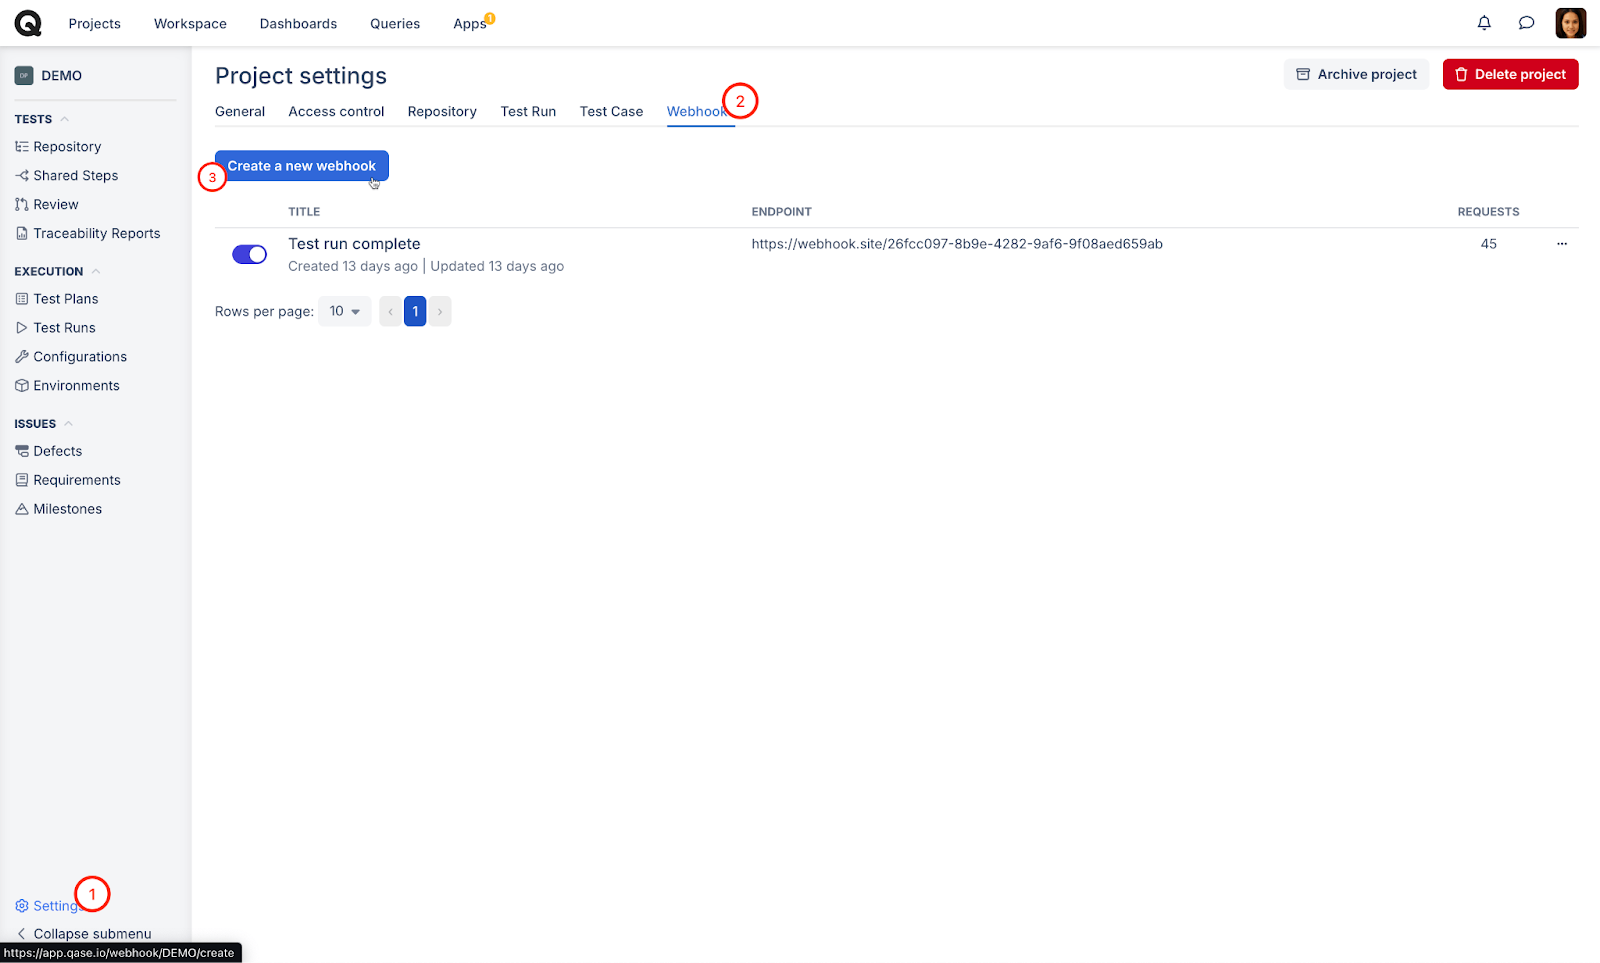Viewport: 1600px width, 963px height.
Task: Click the Qase logo icon
Action: tap(28, 23)
